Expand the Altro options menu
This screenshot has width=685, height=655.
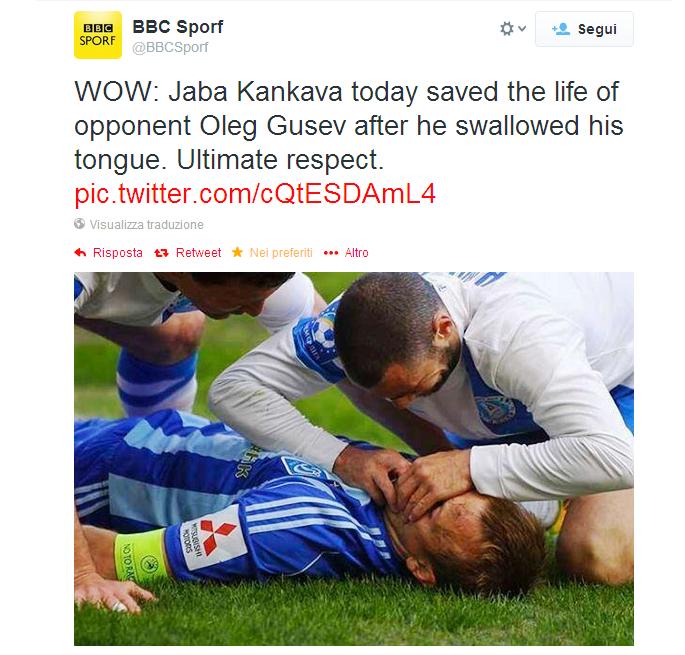pyautogui.click(x=357, y=253)
